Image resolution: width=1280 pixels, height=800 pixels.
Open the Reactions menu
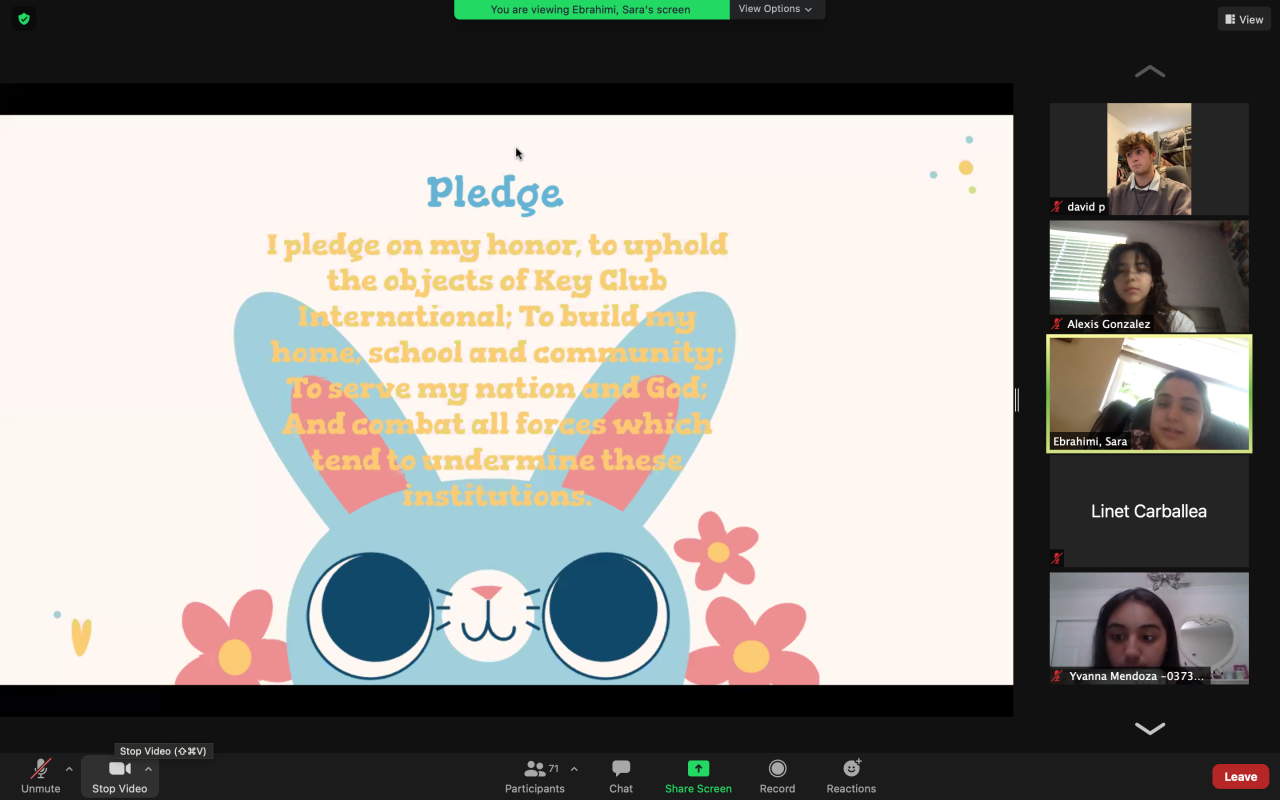point(851,776)
